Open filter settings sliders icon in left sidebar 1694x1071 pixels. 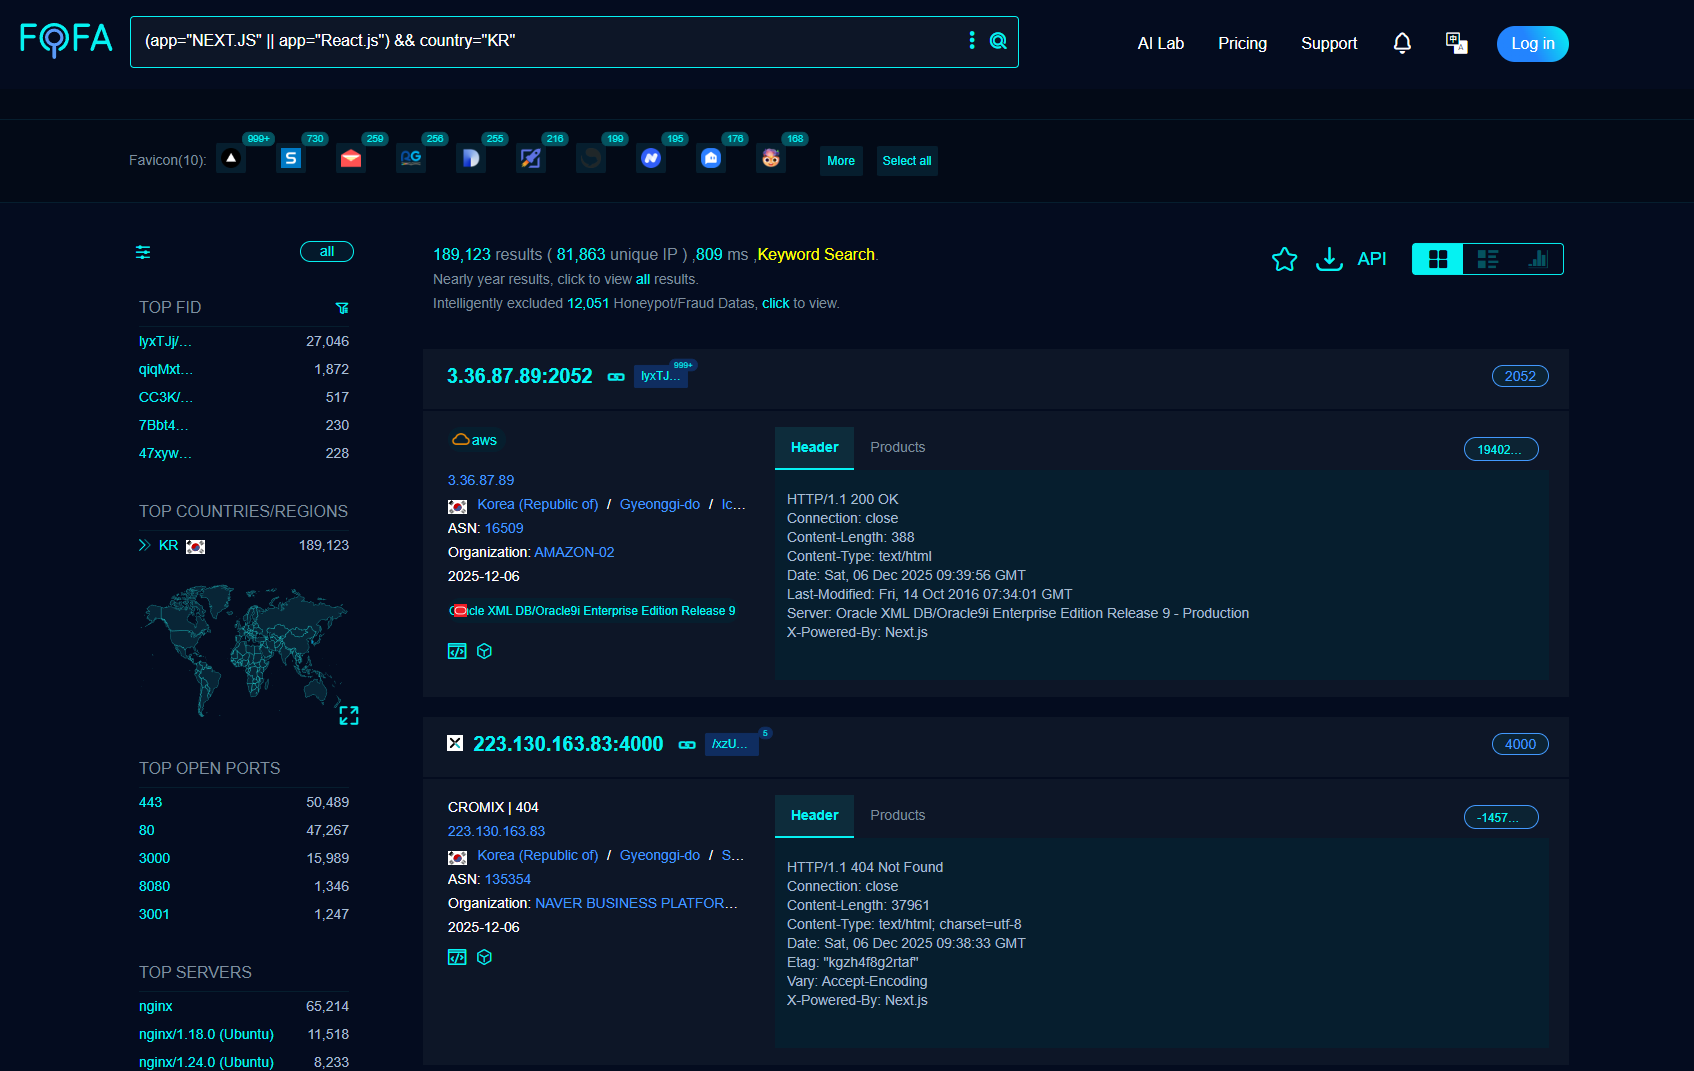pos(143,252)
